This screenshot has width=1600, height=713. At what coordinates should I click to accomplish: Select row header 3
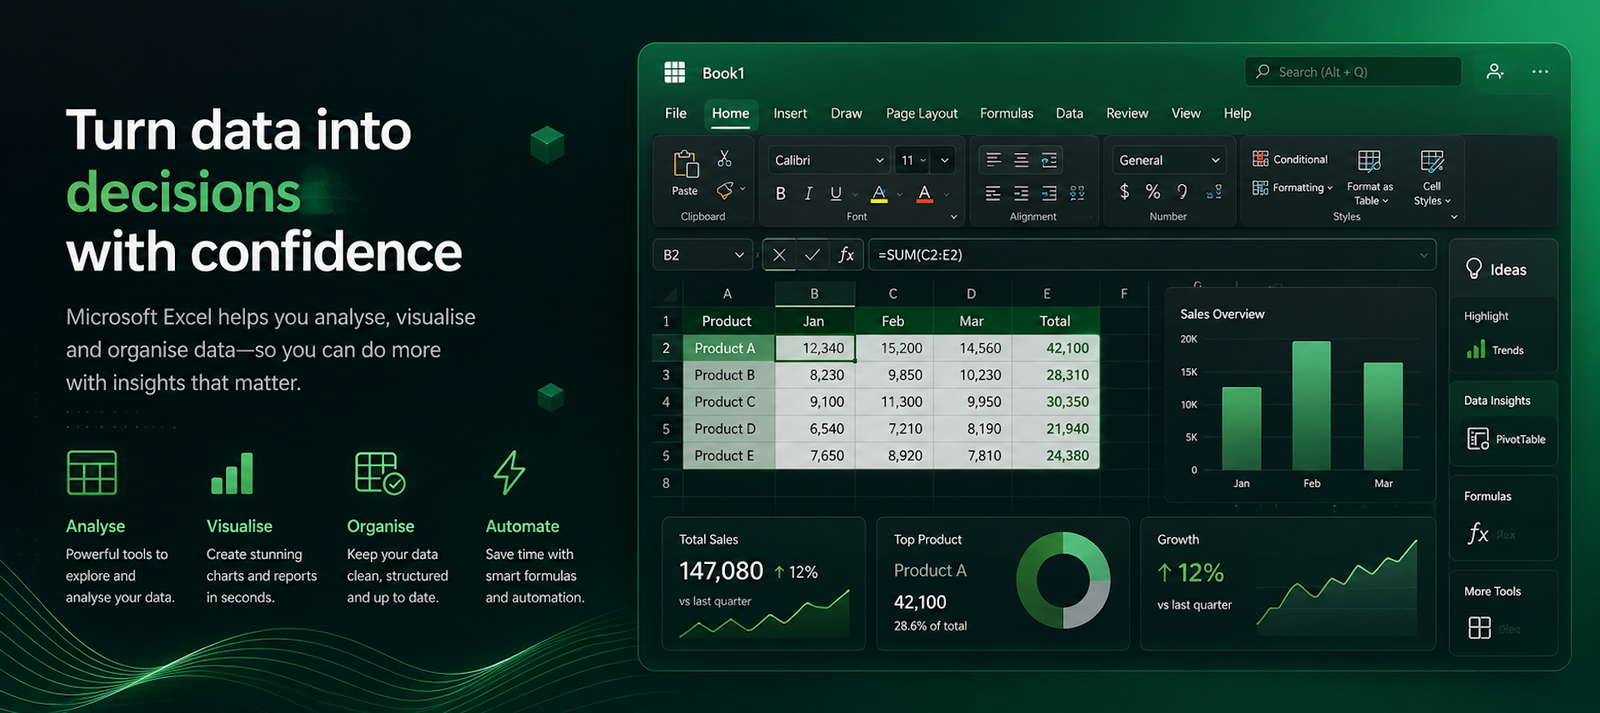point(666,375)
